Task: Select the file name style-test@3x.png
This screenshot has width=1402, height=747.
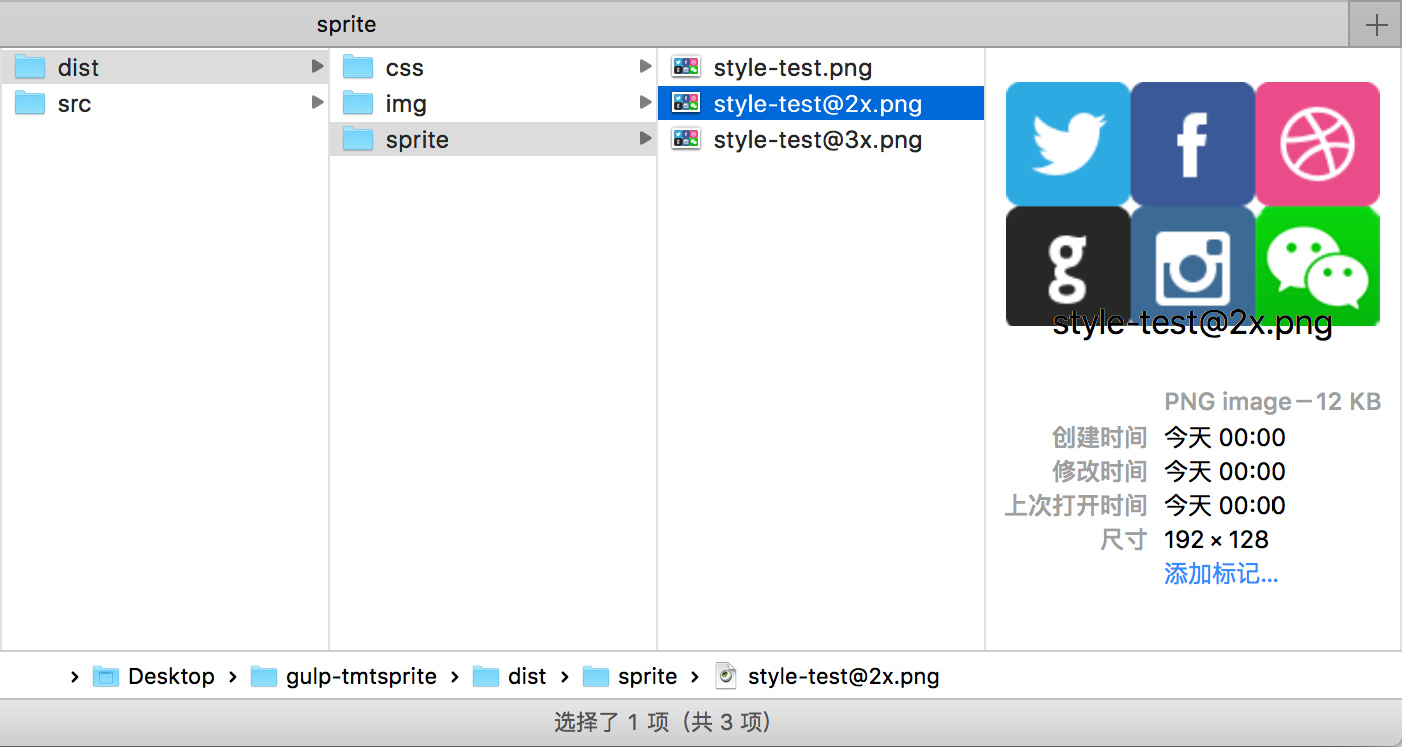Action: [818, 140]
